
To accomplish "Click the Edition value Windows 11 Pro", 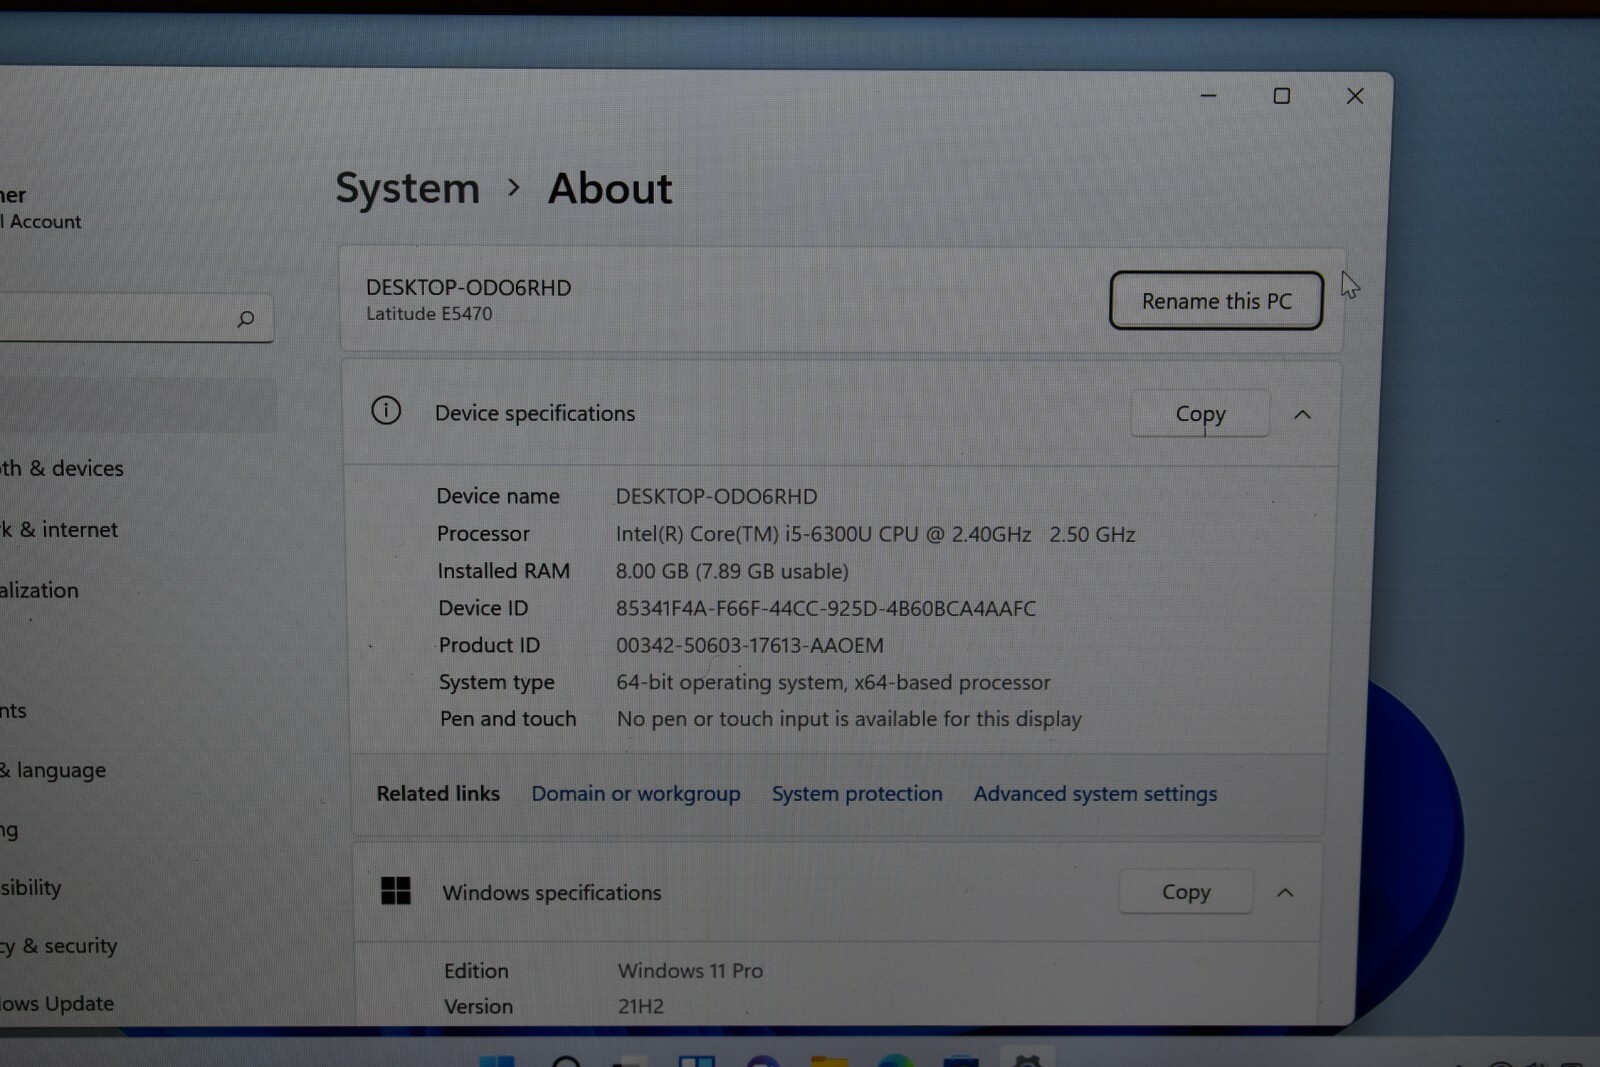I will (x=690, y=970).
